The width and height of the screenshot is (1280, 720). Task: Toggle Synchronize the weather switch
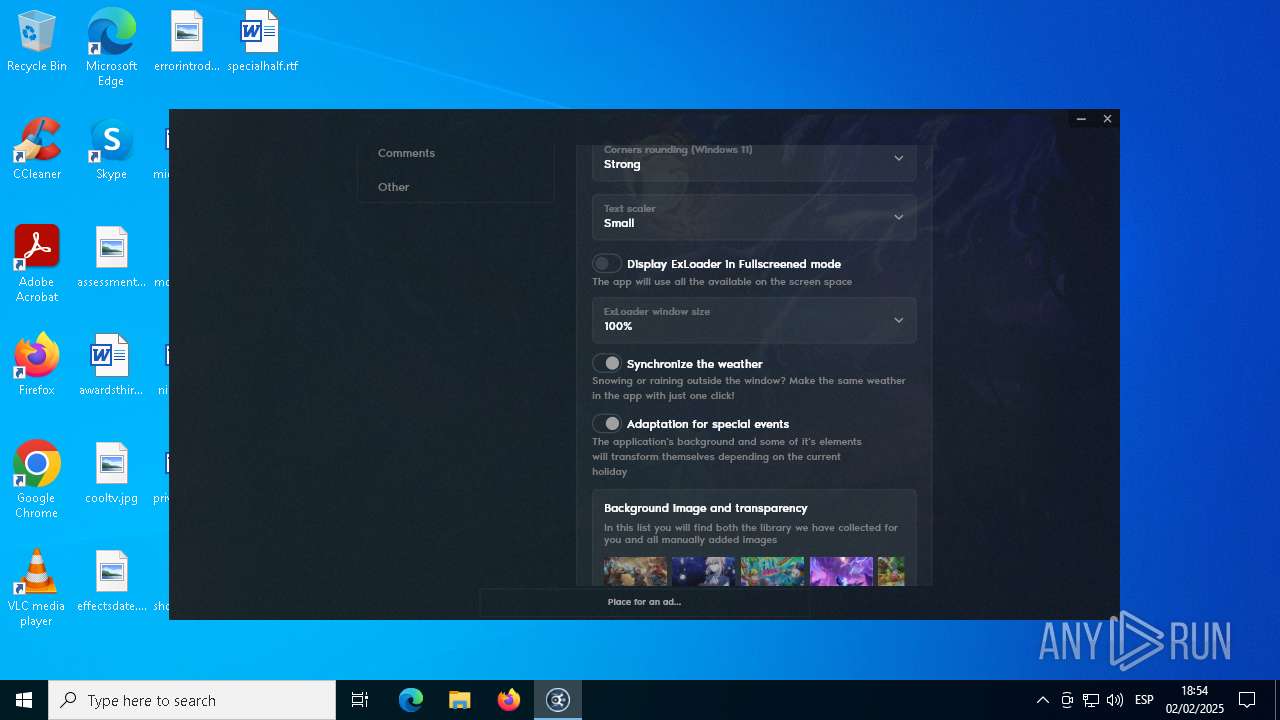tap(607, 364)
